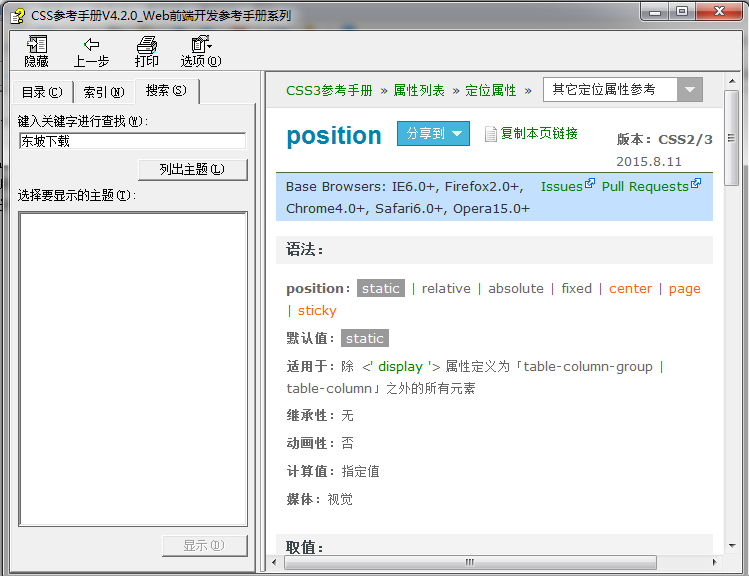Close the CSS参考手册 window
The height and width of the screenshot is (576, 749).
click(x=719, y=11)
